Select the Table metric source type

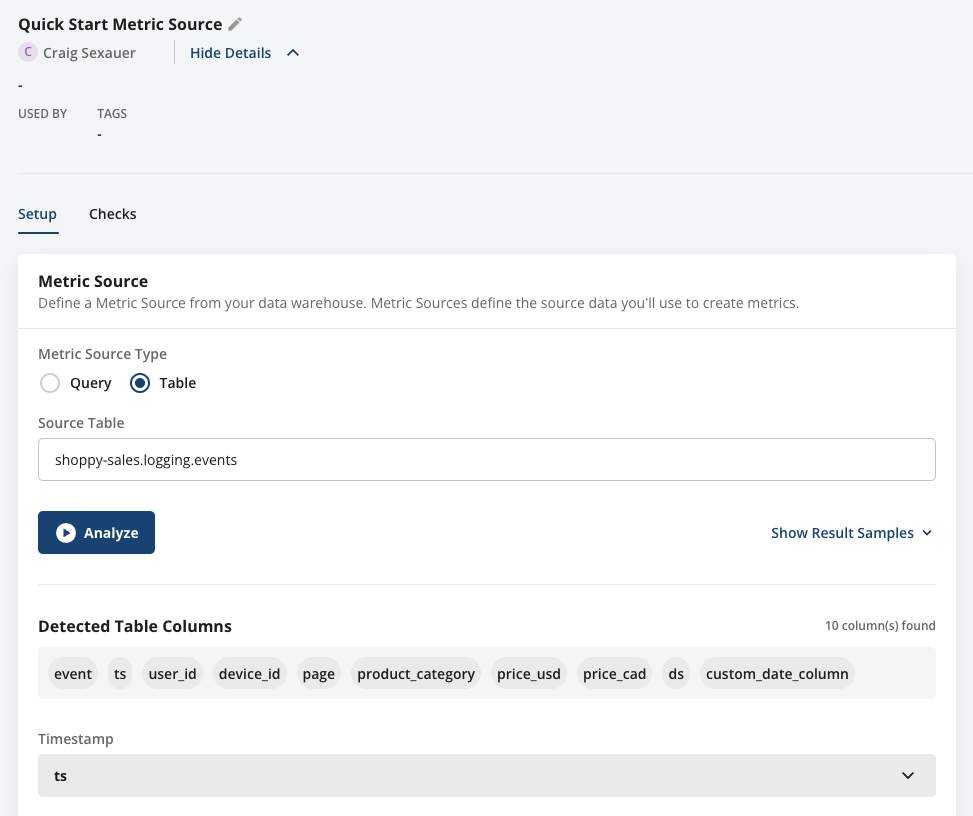coord(140,383)
